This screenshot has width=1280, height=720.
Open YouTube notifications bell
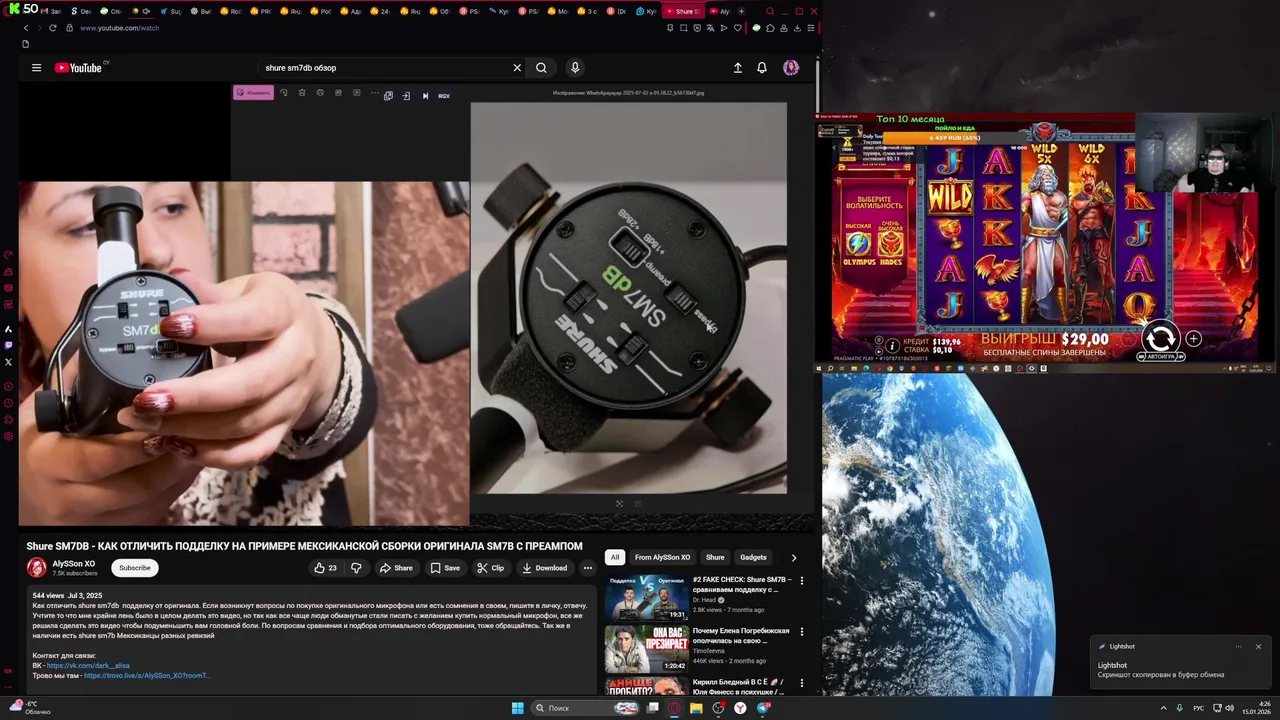(x=762, y=68)
